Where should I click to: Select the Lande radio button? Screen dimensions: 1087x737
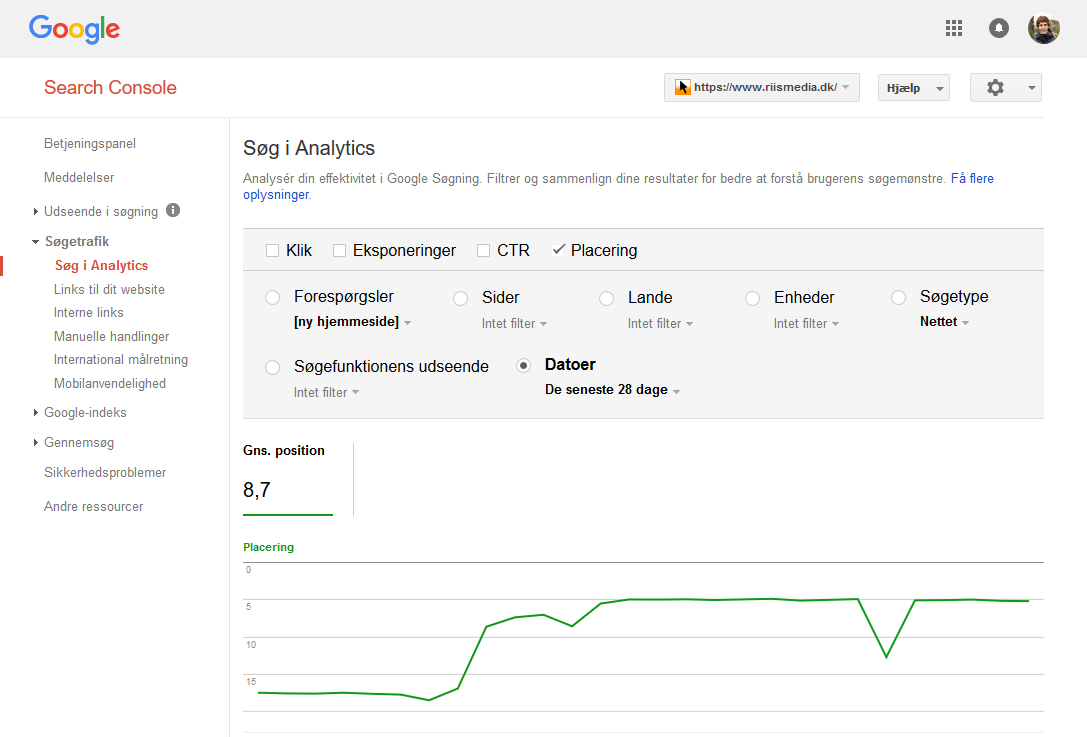click(607, 298)
